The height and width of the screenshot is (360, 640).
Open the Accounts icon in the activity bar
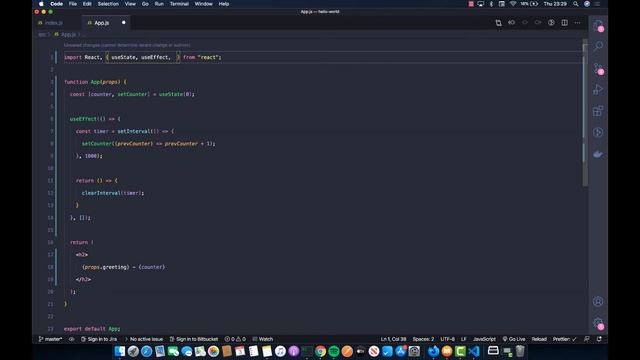pos(598,302)
